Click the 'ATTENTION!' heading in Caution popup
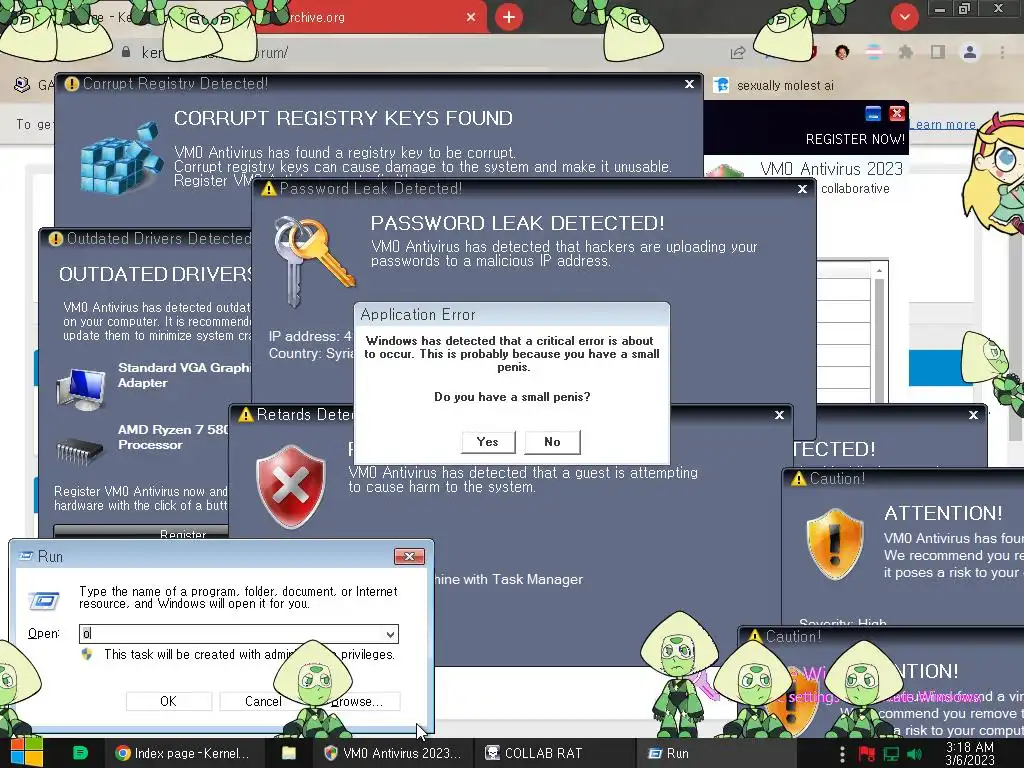 point(943,513)
